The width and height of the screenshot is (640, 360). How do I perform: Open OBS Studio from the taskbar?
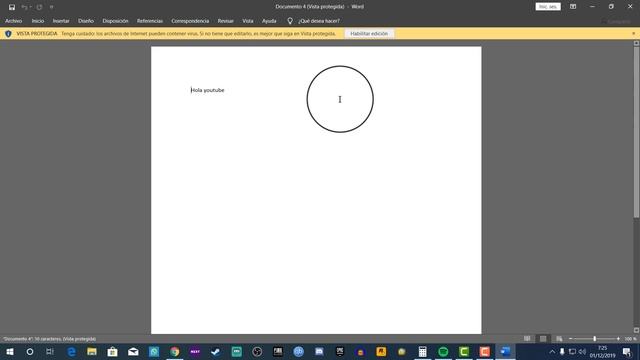click(x=257, y=351)
